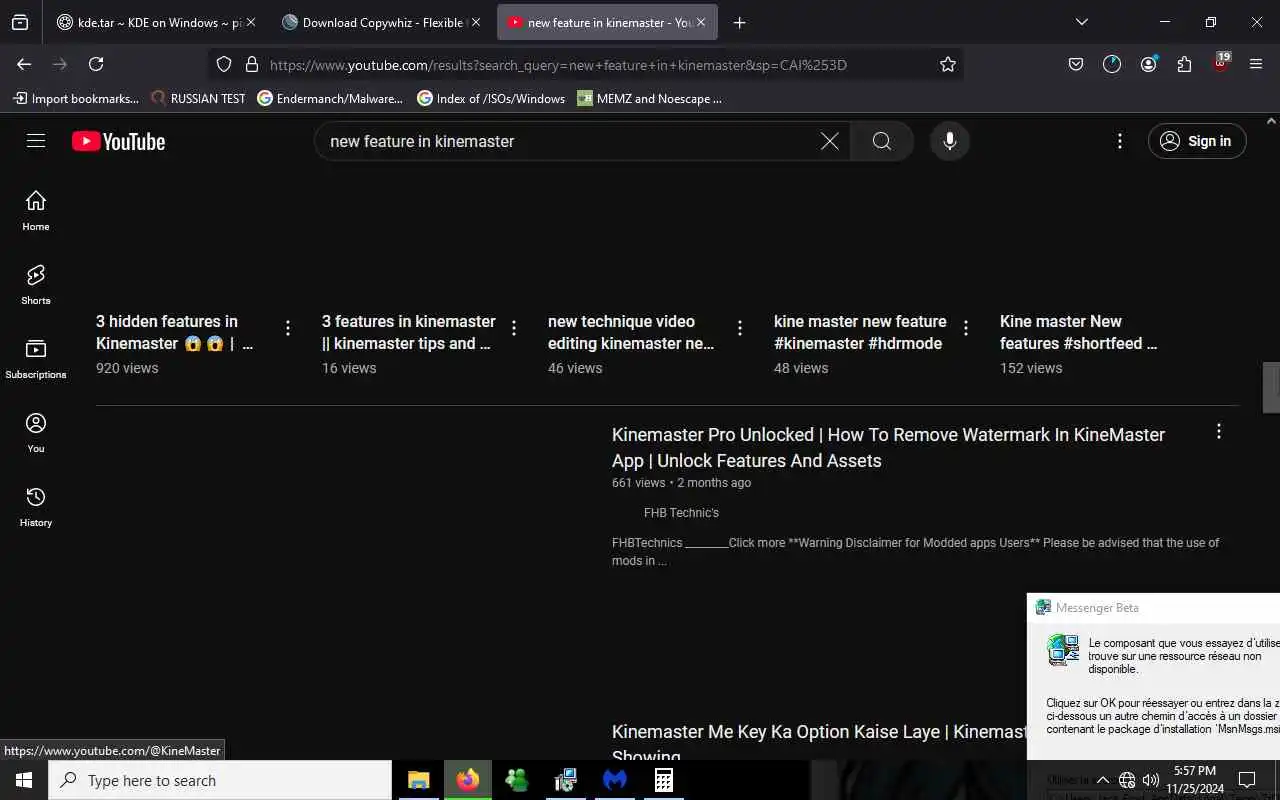Open the 'MEMZ and Noescape' bookmark
Screen dimensions: 1280x800
click(x=649, y=98)
